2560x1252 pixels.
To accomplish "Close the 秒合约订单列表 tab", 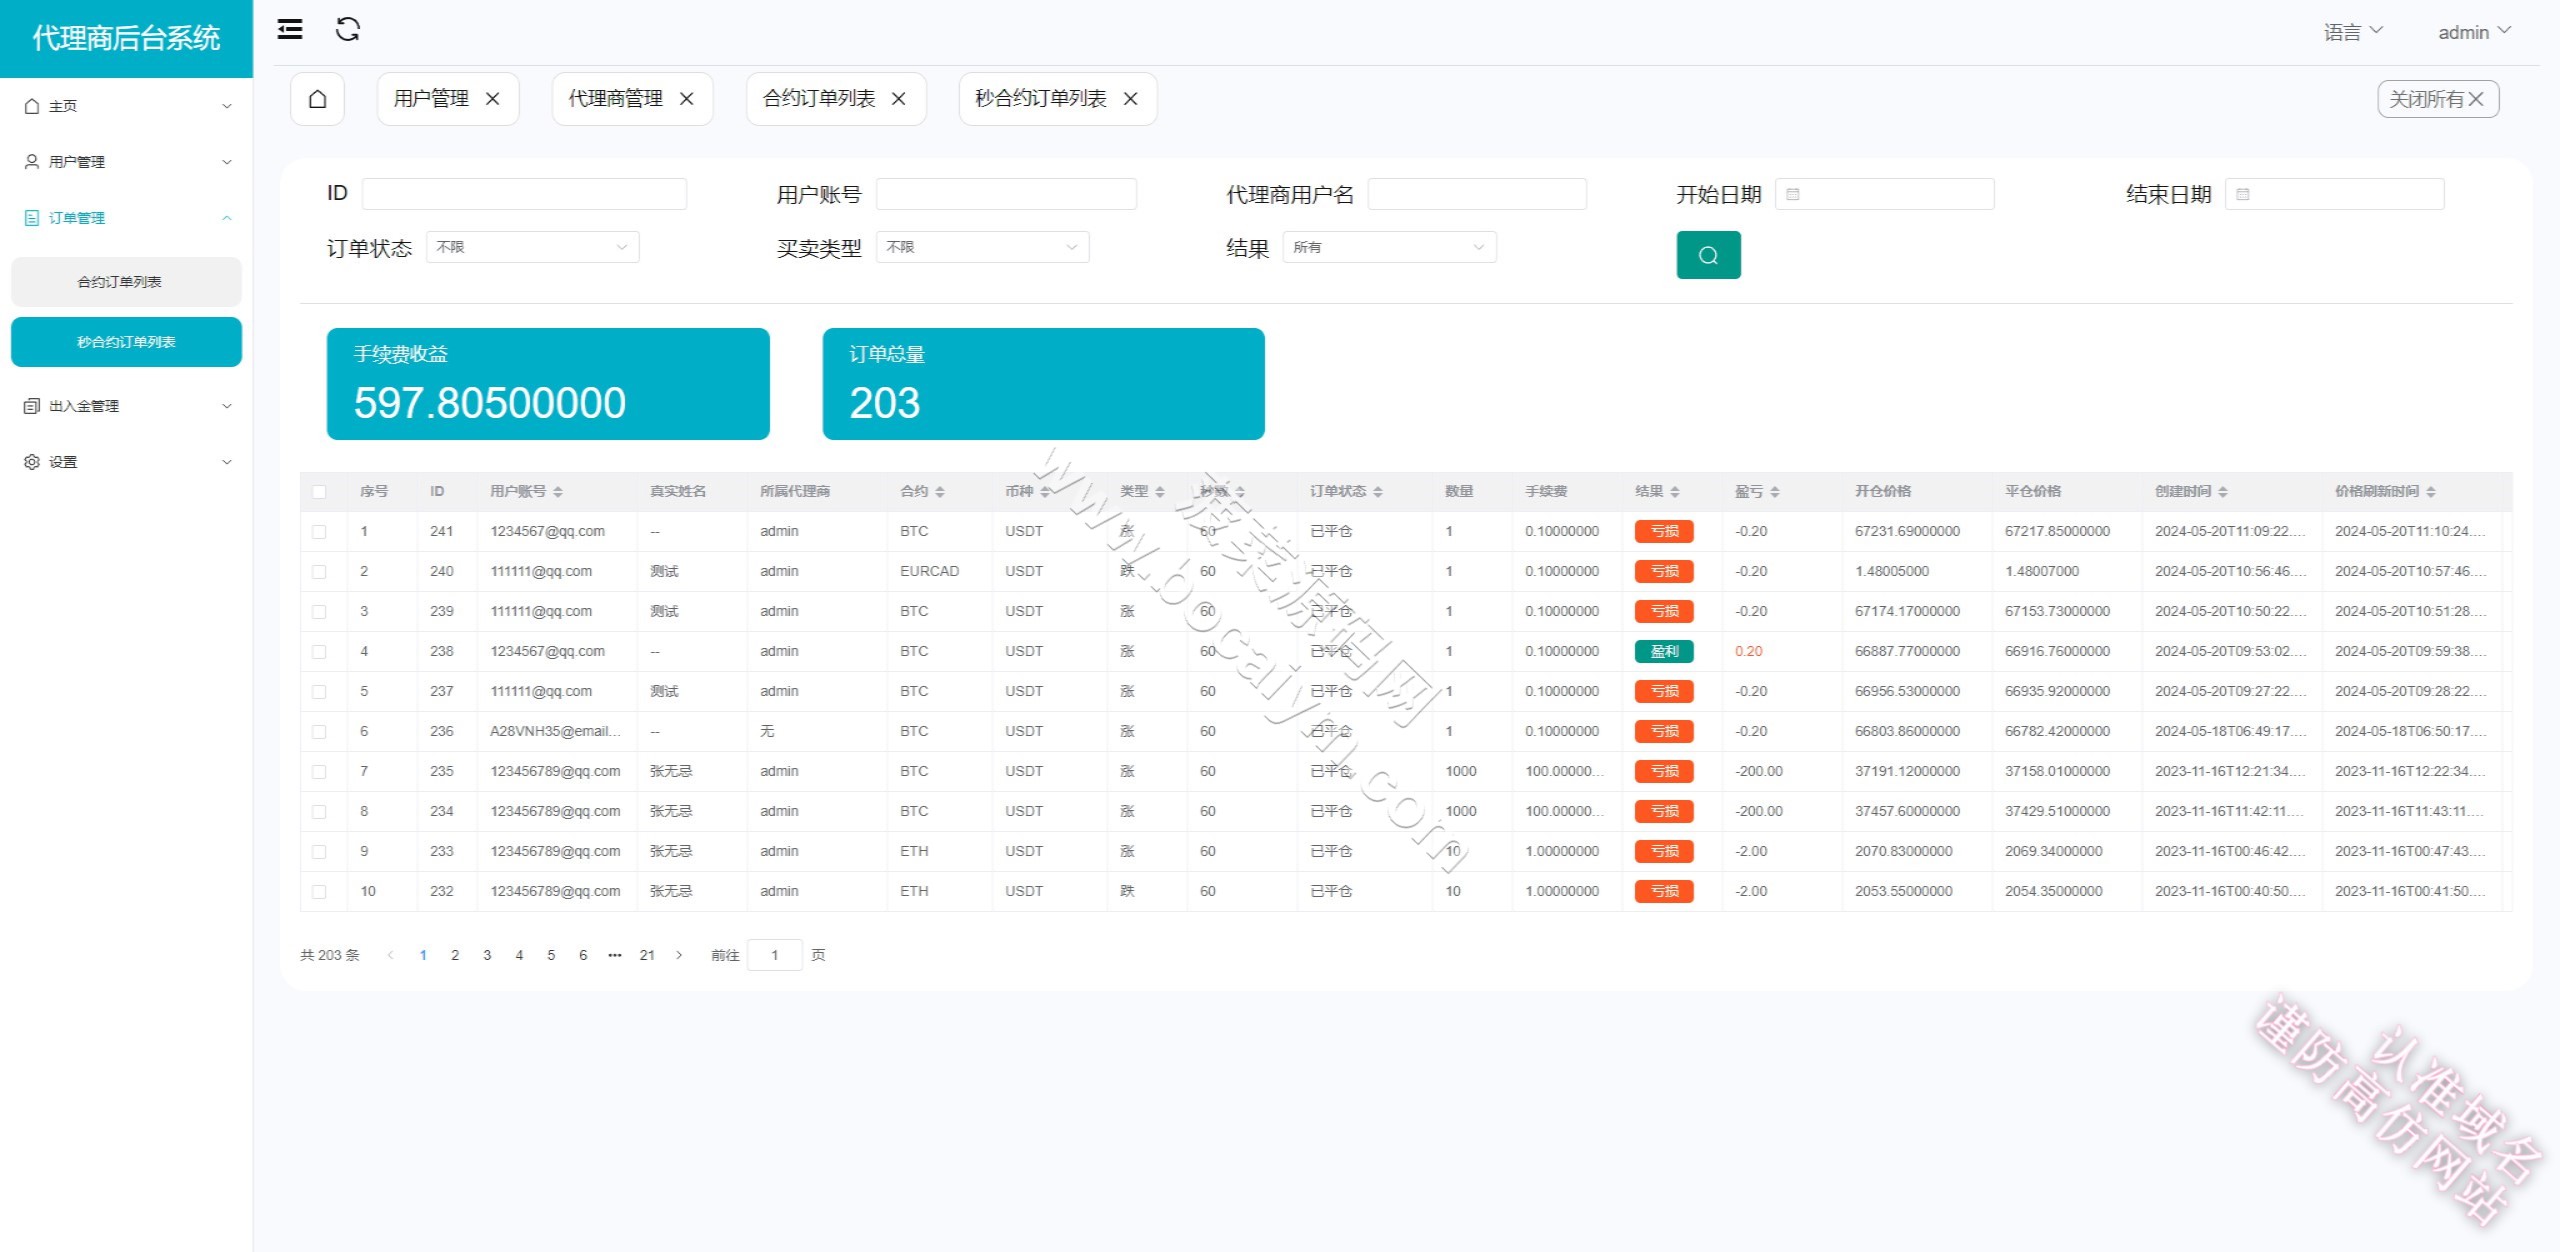I will tap(1130, 99).
